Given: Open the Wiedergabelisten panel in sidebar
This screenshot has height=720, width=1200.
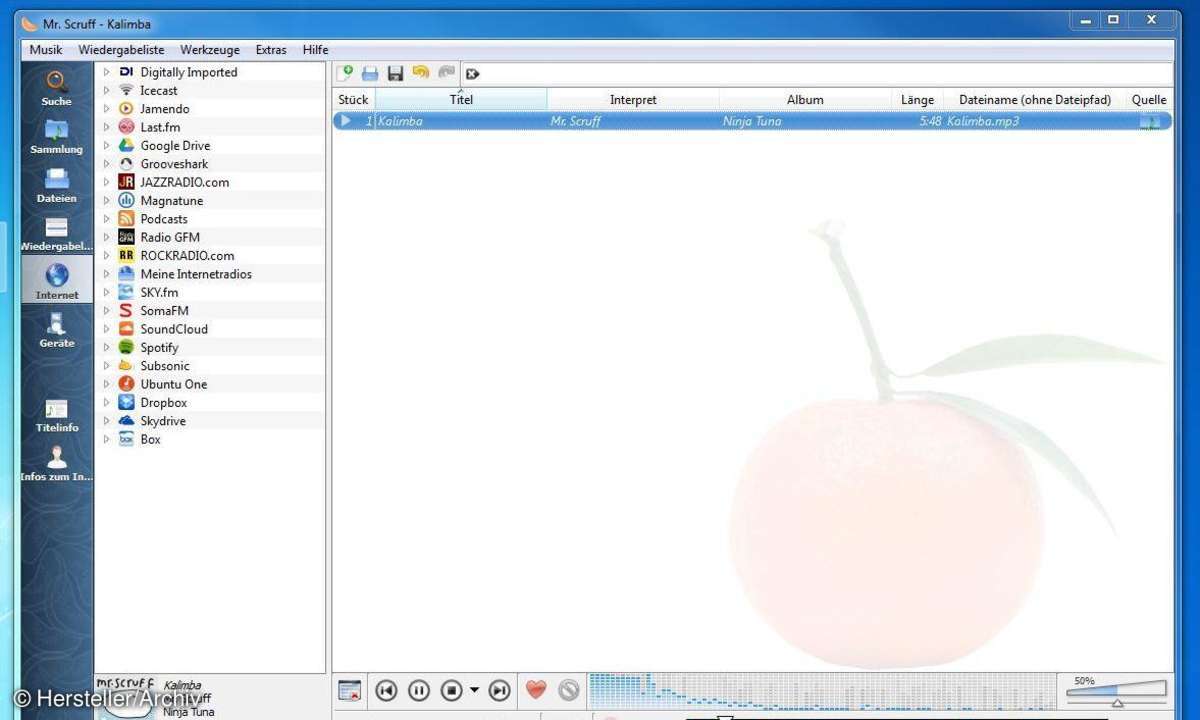Looking at the screenshot, I should coord(57,234).
